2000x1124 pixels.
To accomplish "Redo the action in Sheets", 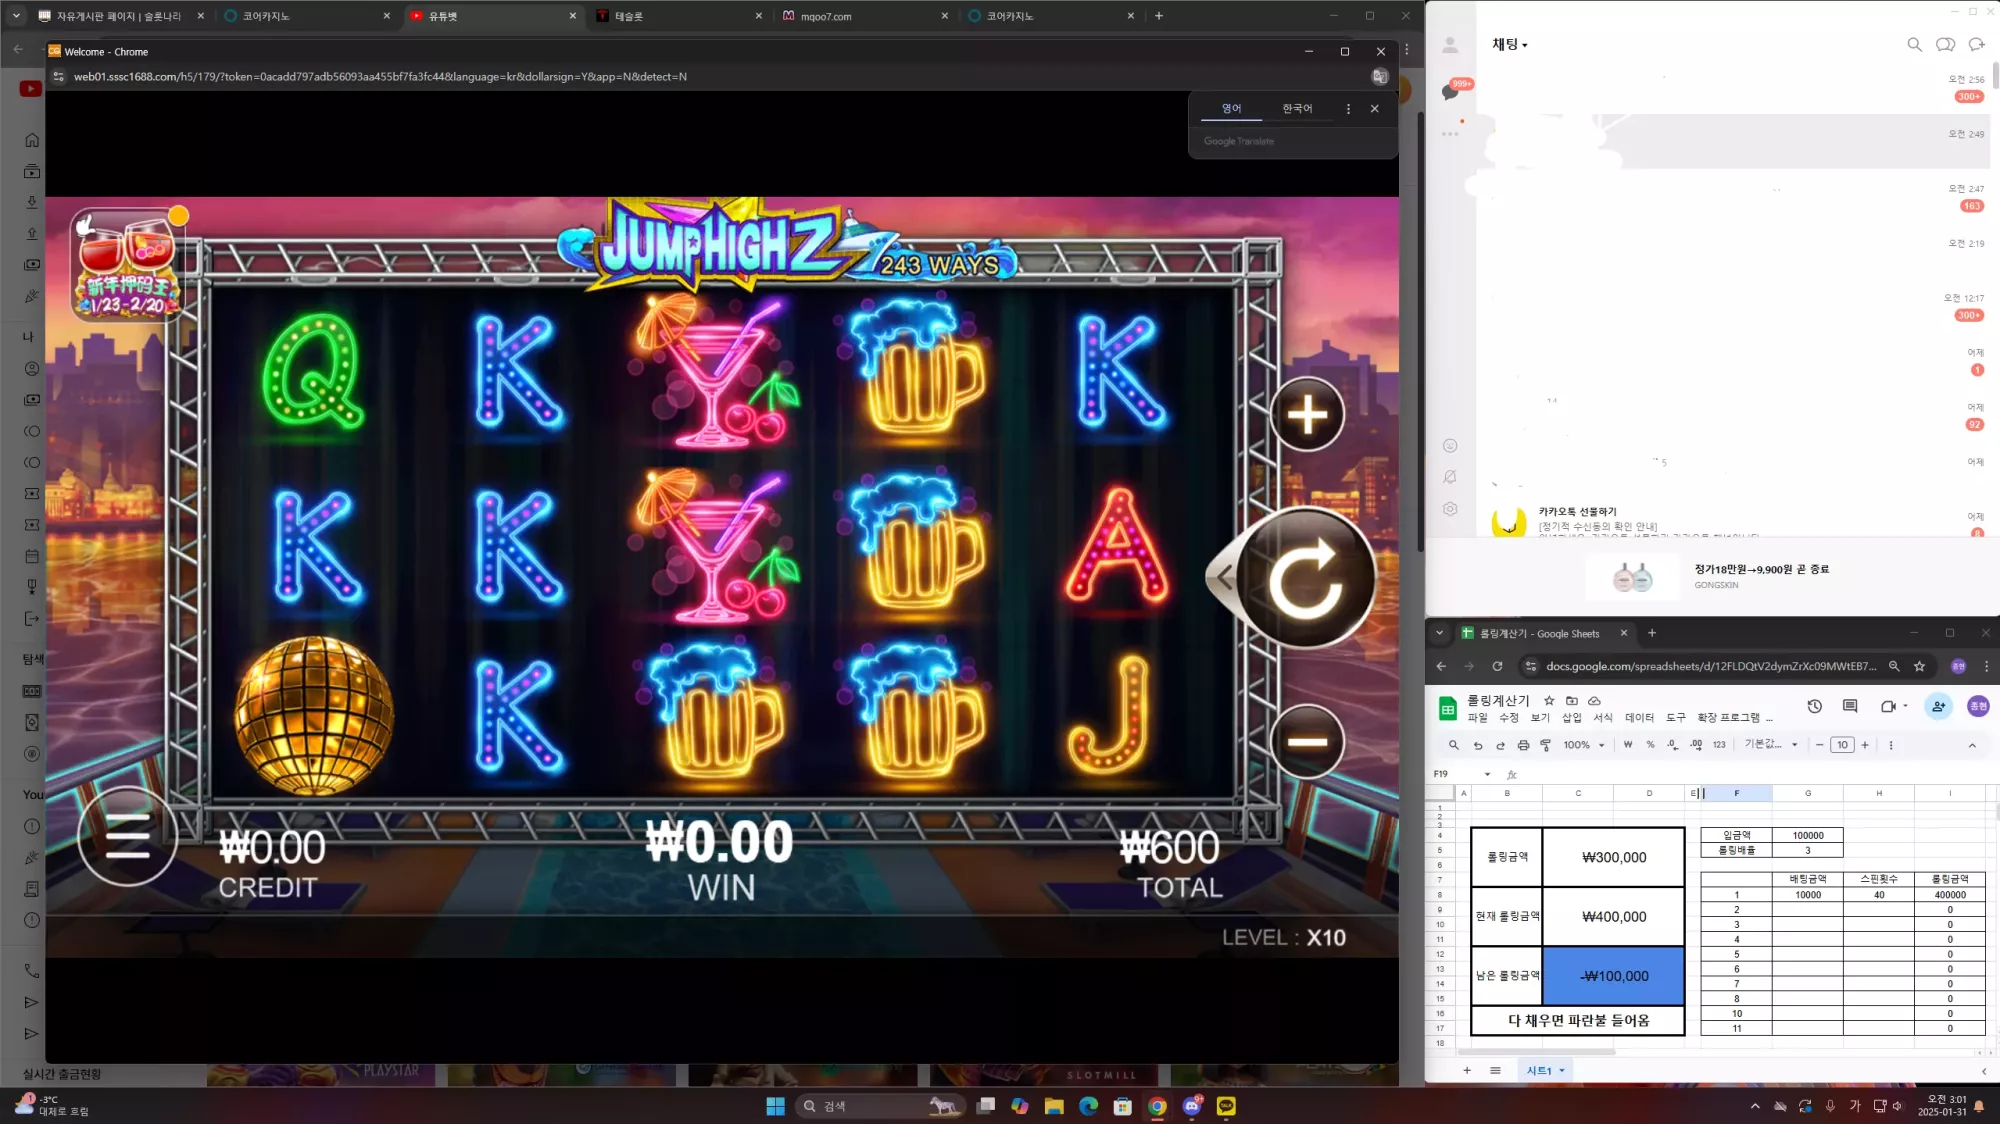I will click(1500, 745).
